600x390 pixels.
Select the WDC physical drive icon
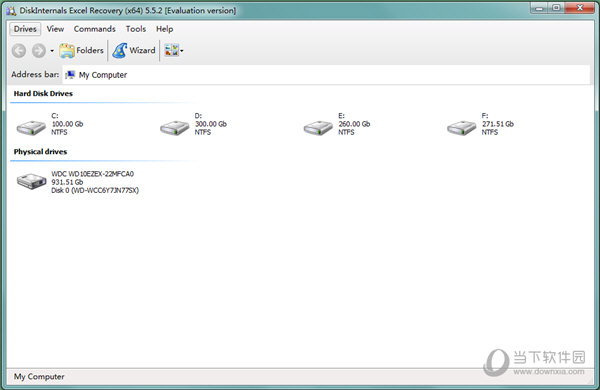click(31, 181)
